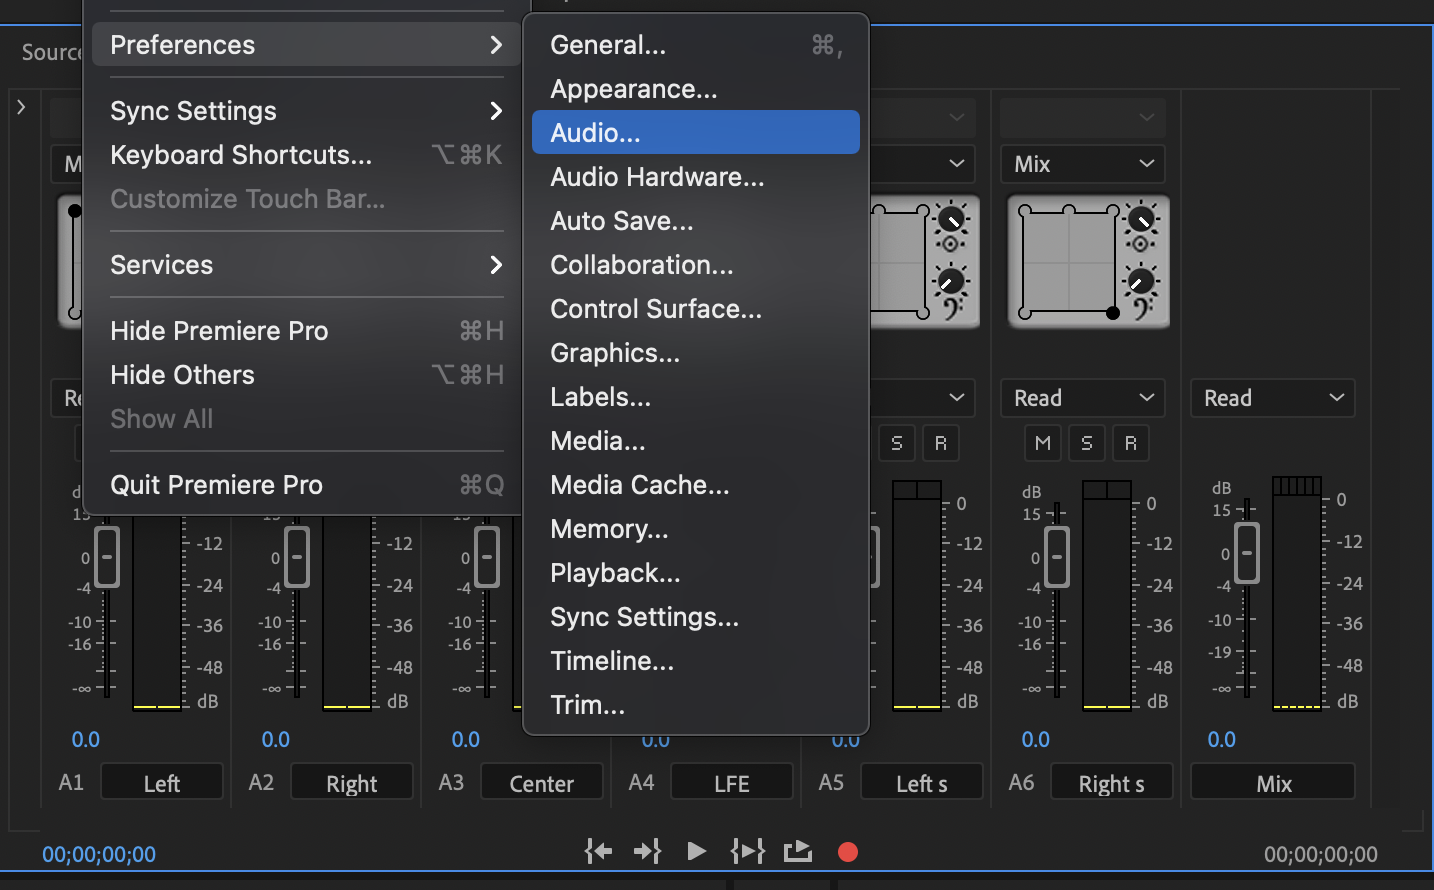Adjust the A6 surround panner puck
This screenshot has width=1434, height=890.
(x=1113, y=313)
